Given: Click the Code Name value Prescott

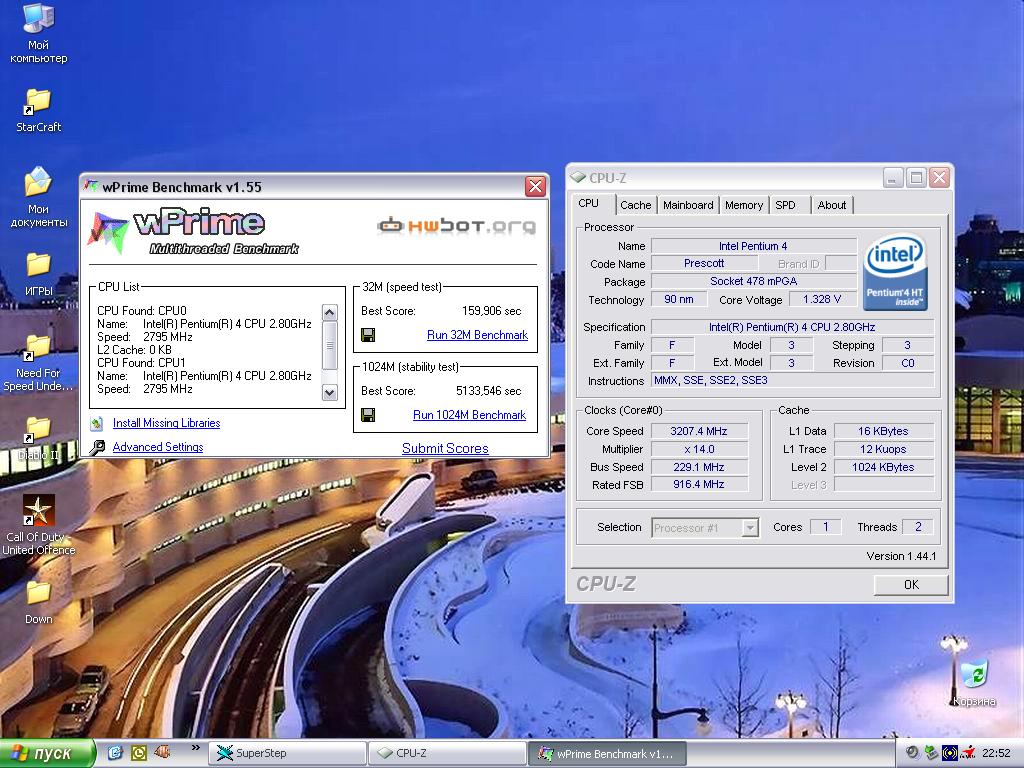Looking at the screenshot, I should [x=704, y=263].
